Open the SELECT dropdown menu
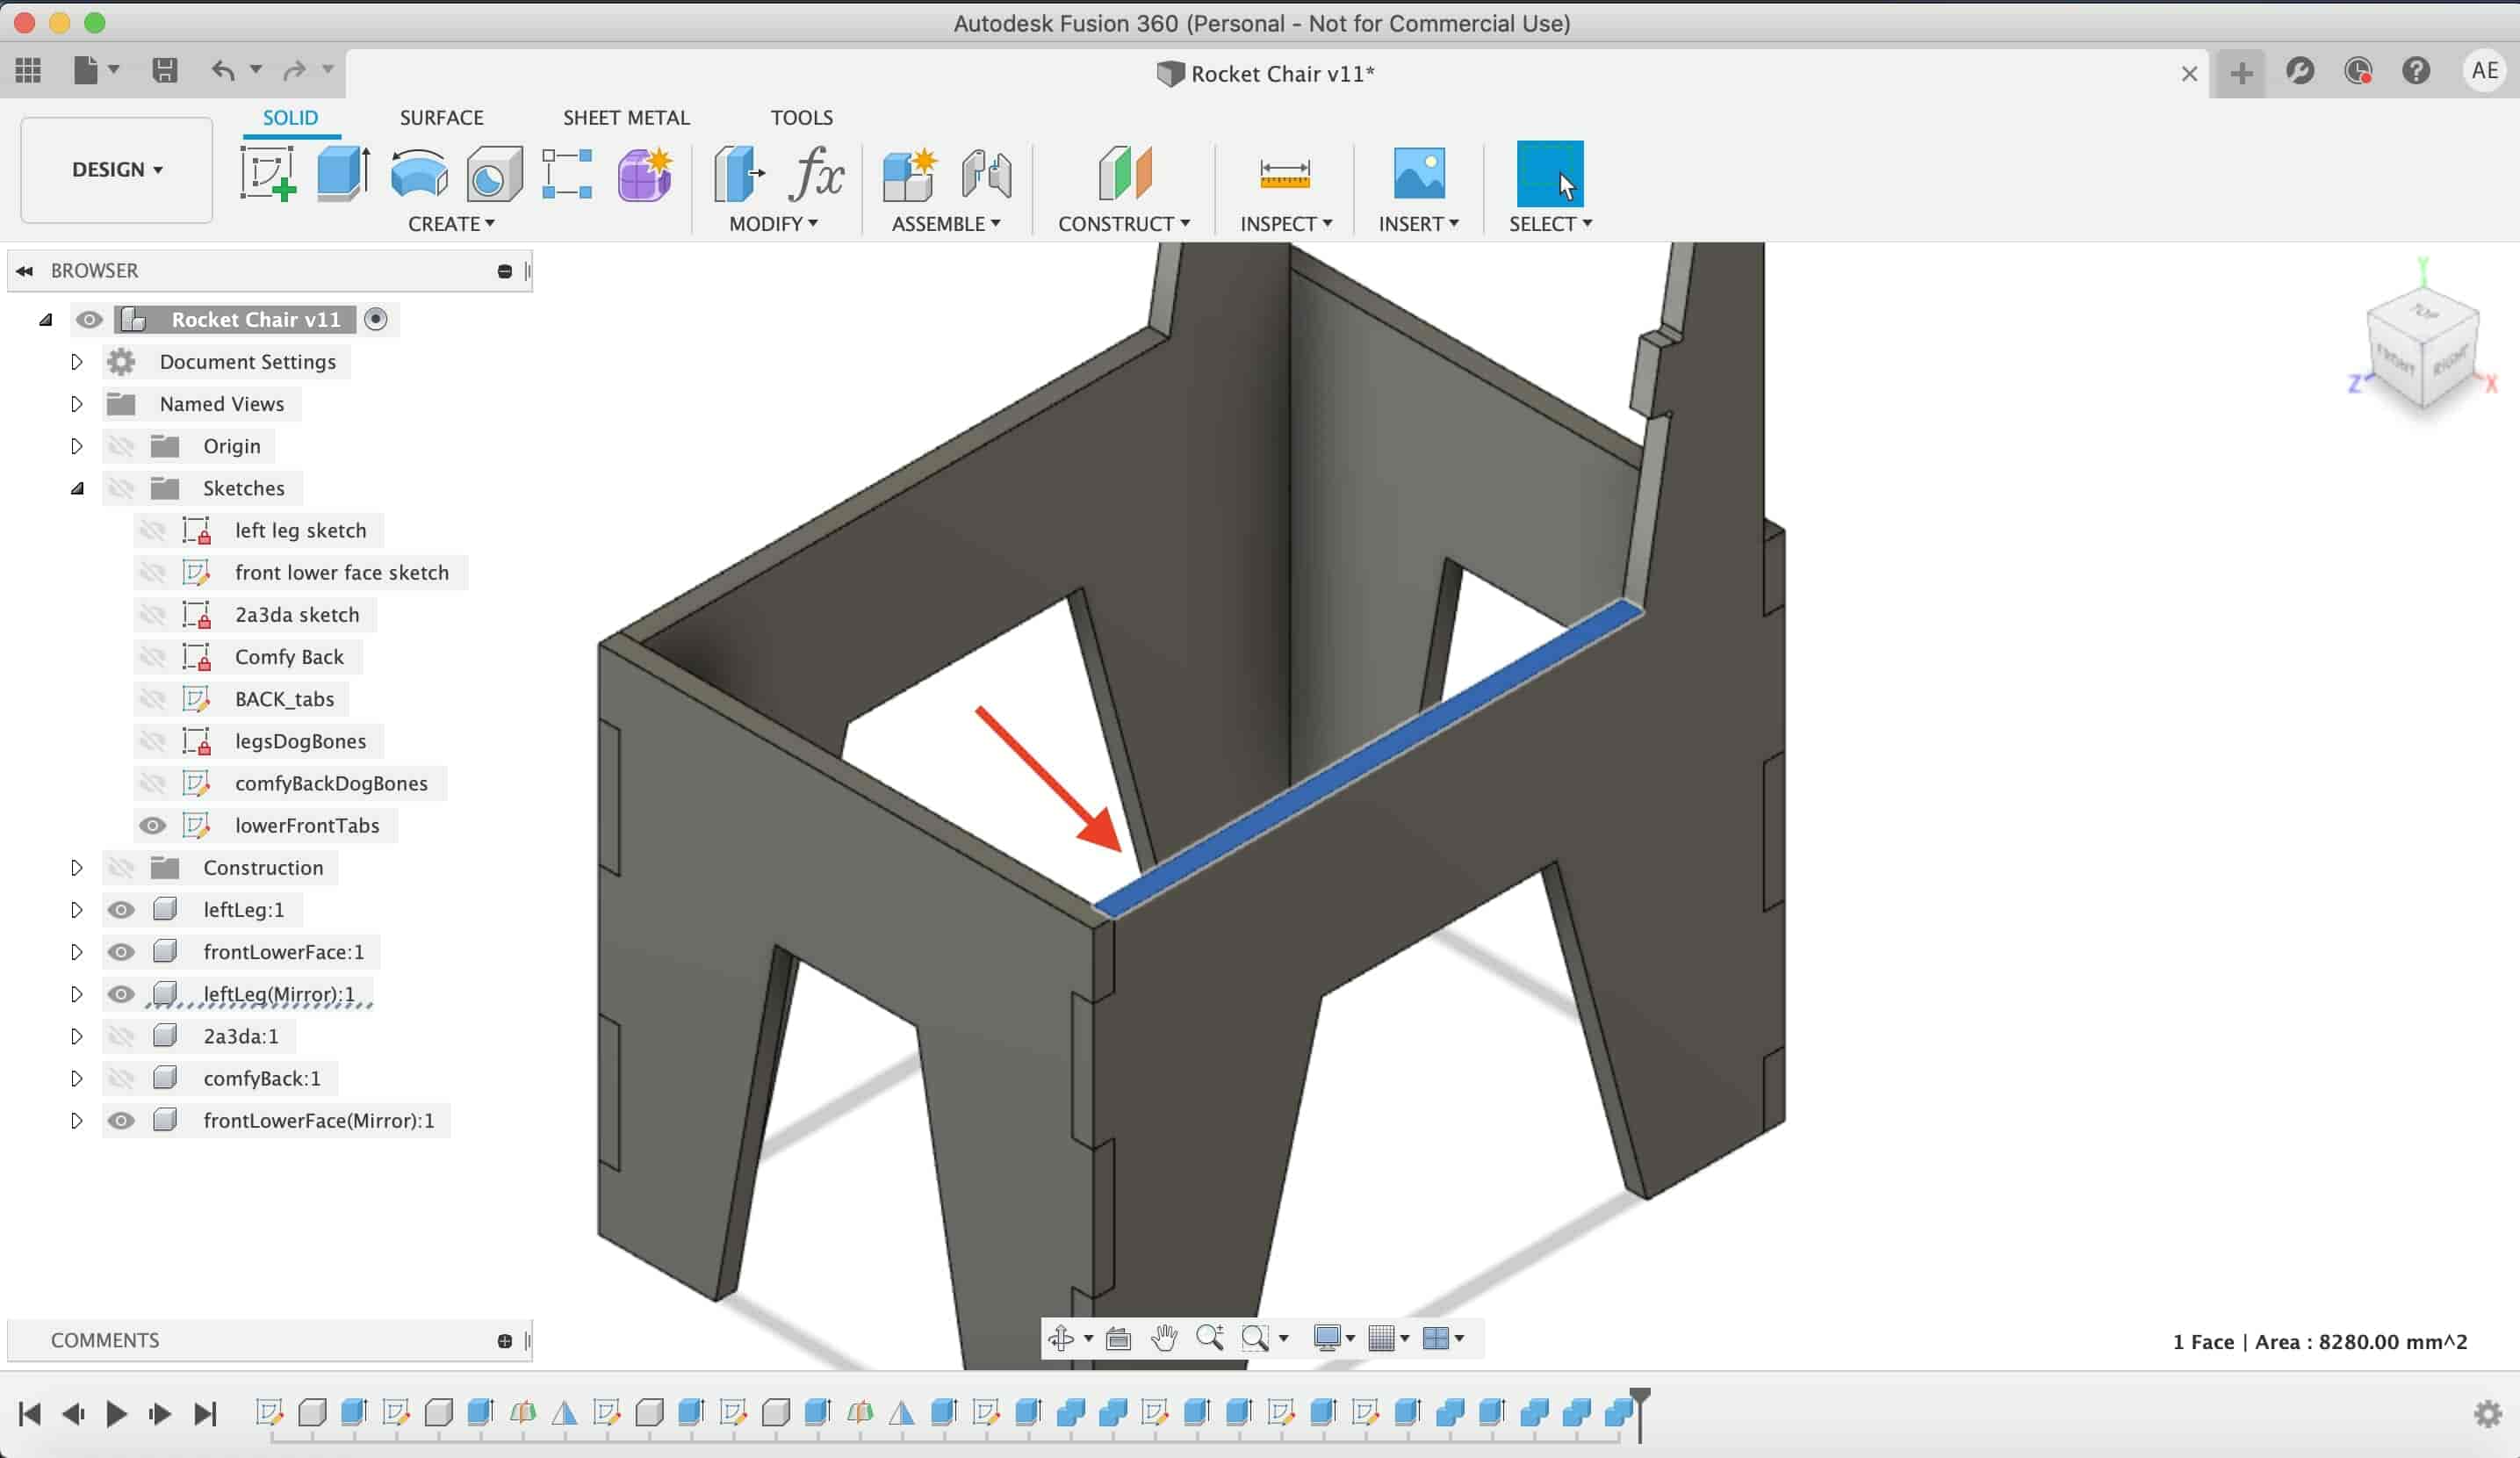The image size is (2520, 1458). coord(1550,224)
